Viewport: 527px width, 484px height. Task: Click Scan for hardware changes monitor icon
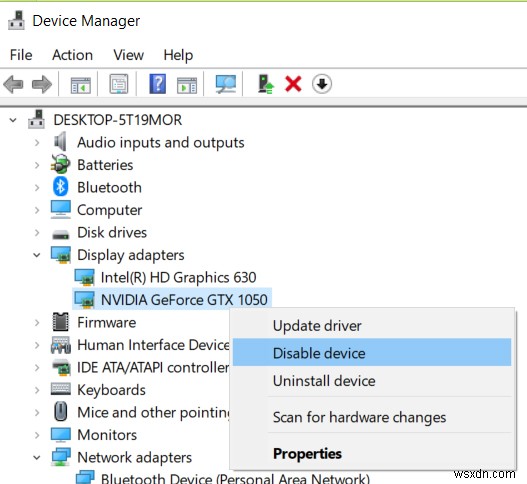tap(226, 84)
